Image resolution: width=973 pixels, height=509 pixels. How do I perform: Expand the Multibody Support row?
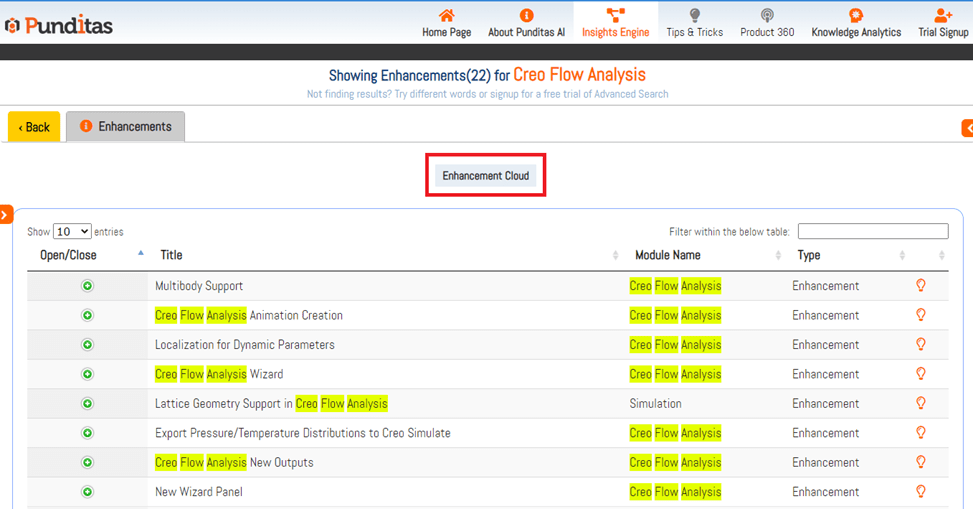pos(87,286)
